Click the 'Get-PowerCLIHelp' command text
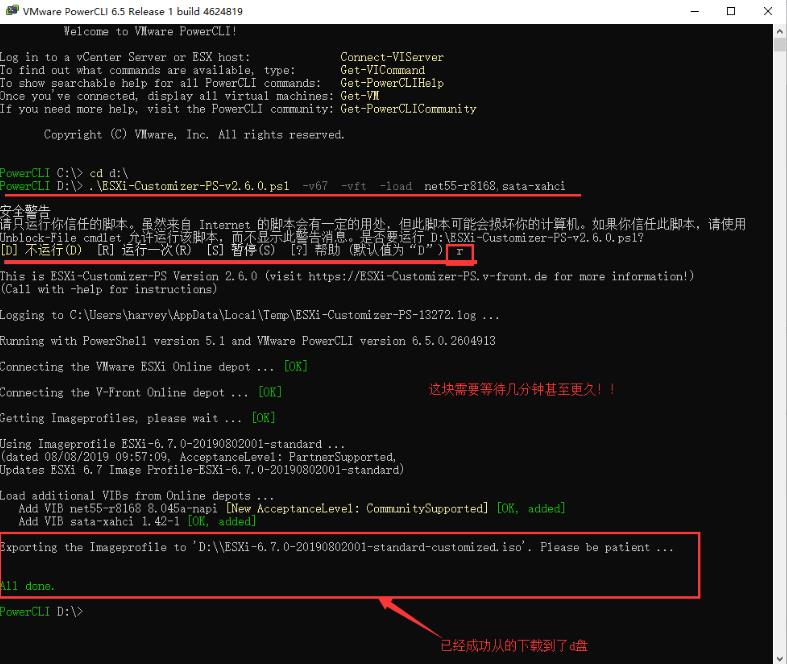 pyautogui.click(x=392, y=83)
